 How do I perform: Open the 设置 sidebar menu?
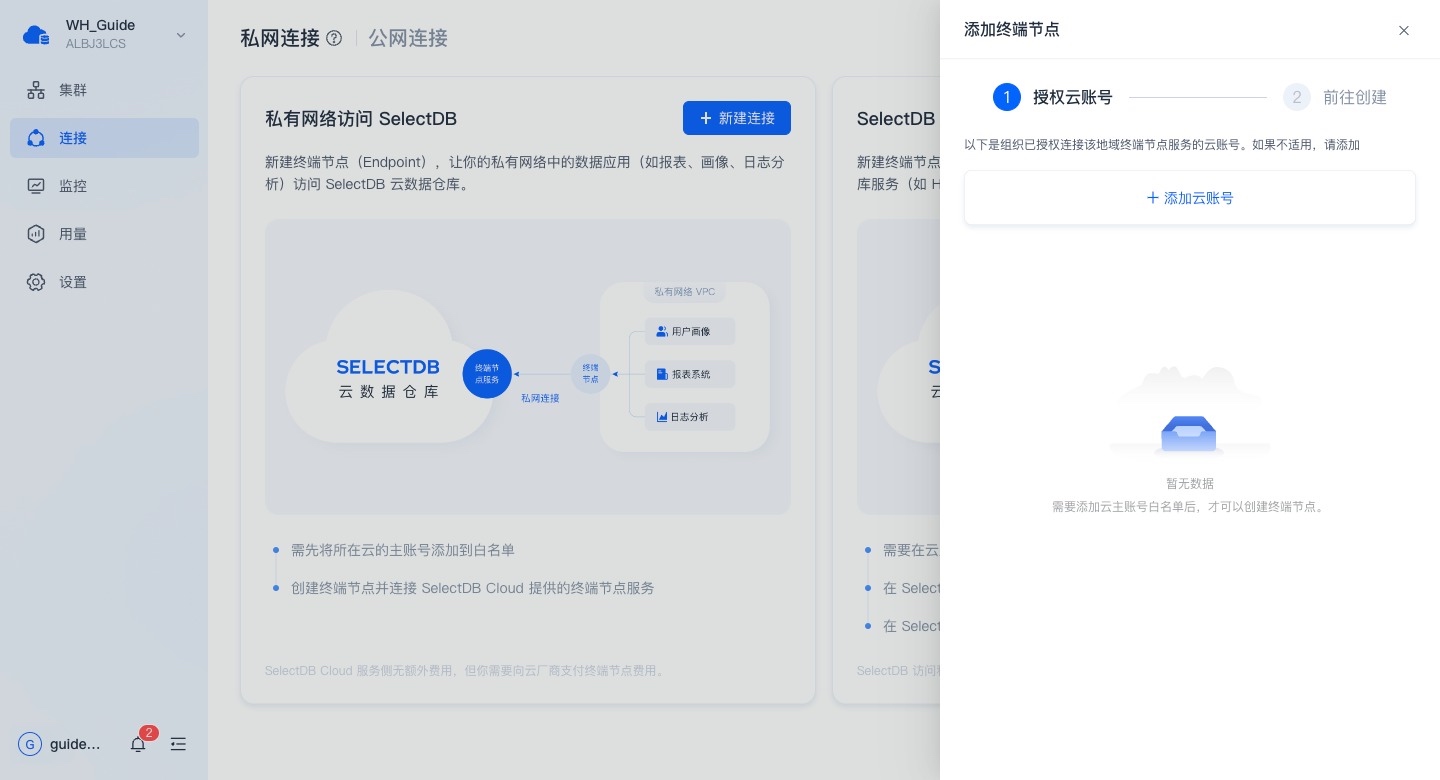coord(104,282)
